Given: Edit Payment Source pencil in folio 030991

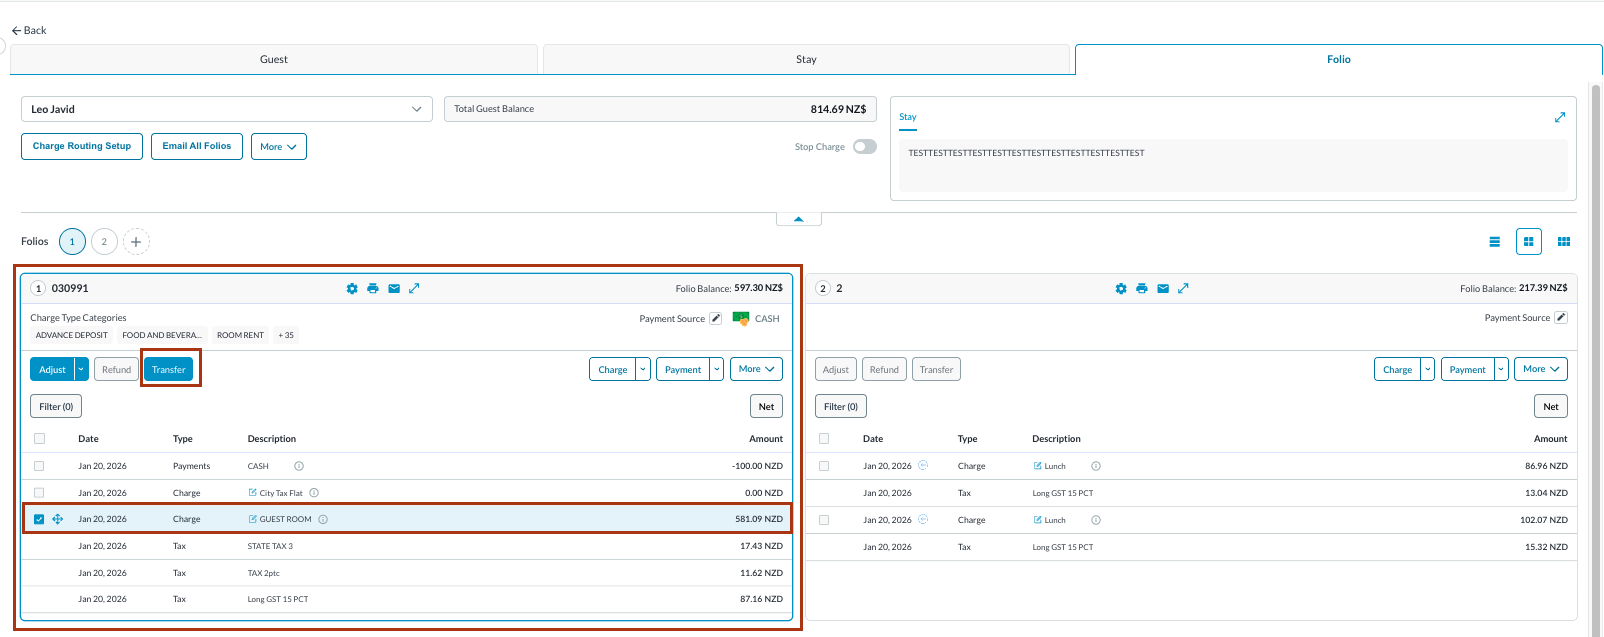Looking at the screenshot, I should pyautogui.click(x=716, y=319).
